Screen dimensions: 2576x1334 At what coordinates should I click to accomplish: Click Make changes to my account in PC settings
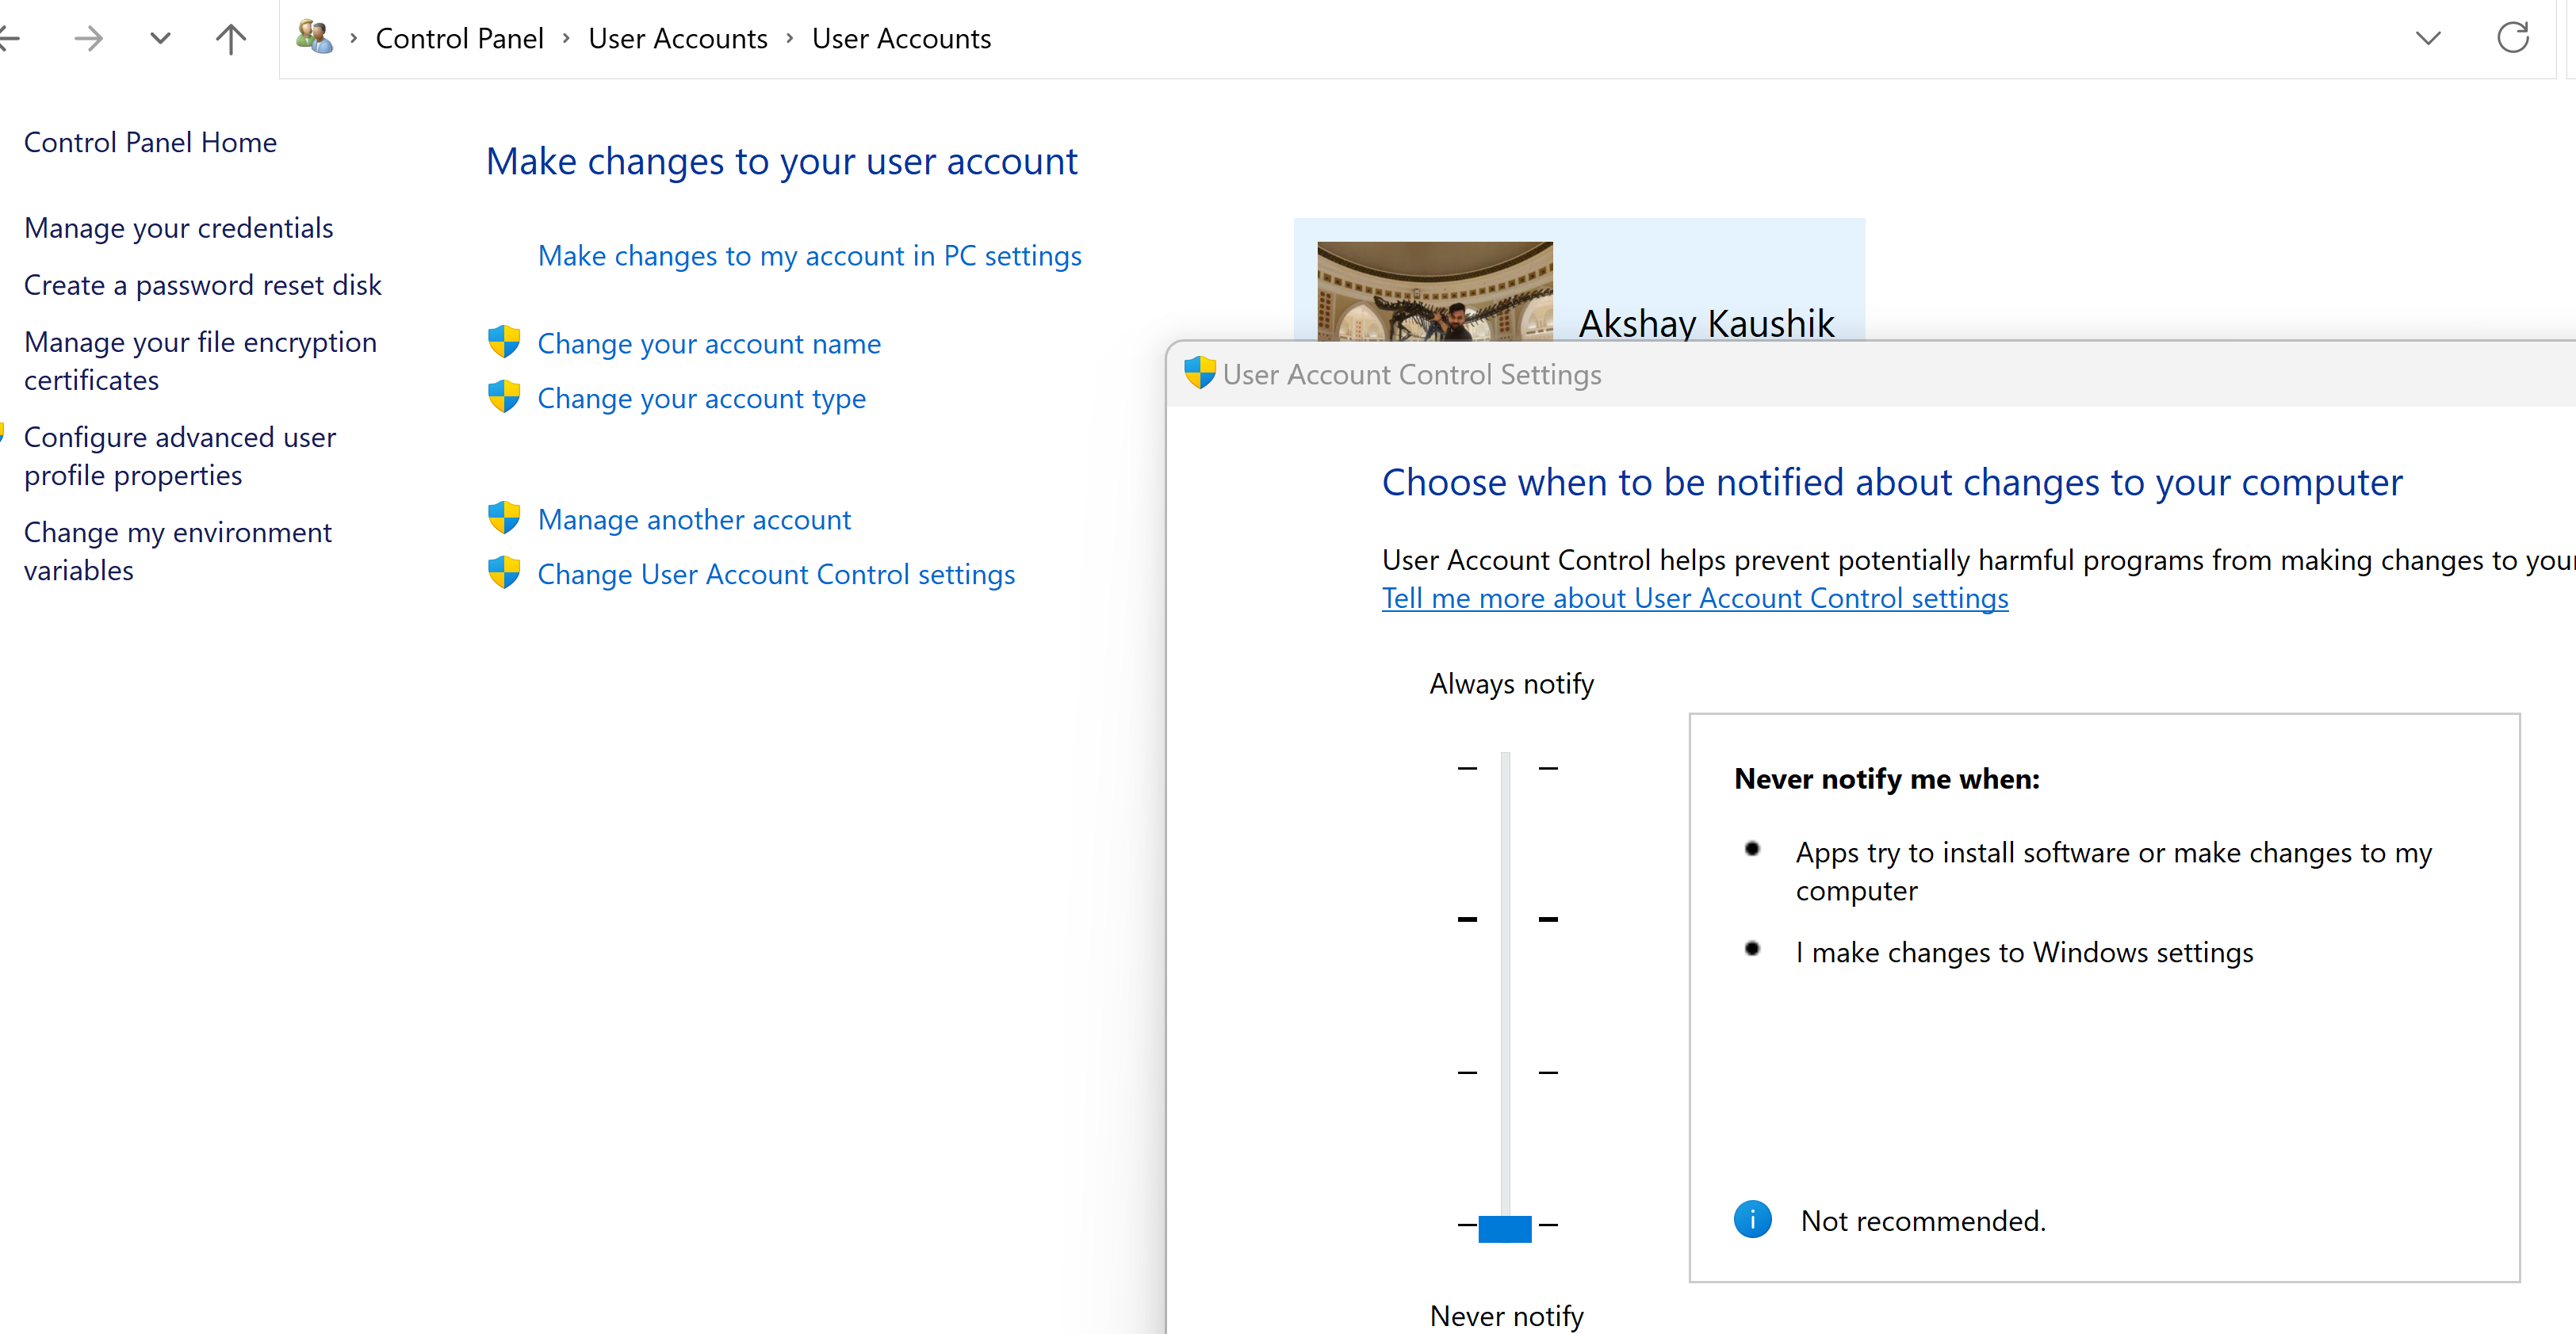pyautogui.click(x=809, y=256)
